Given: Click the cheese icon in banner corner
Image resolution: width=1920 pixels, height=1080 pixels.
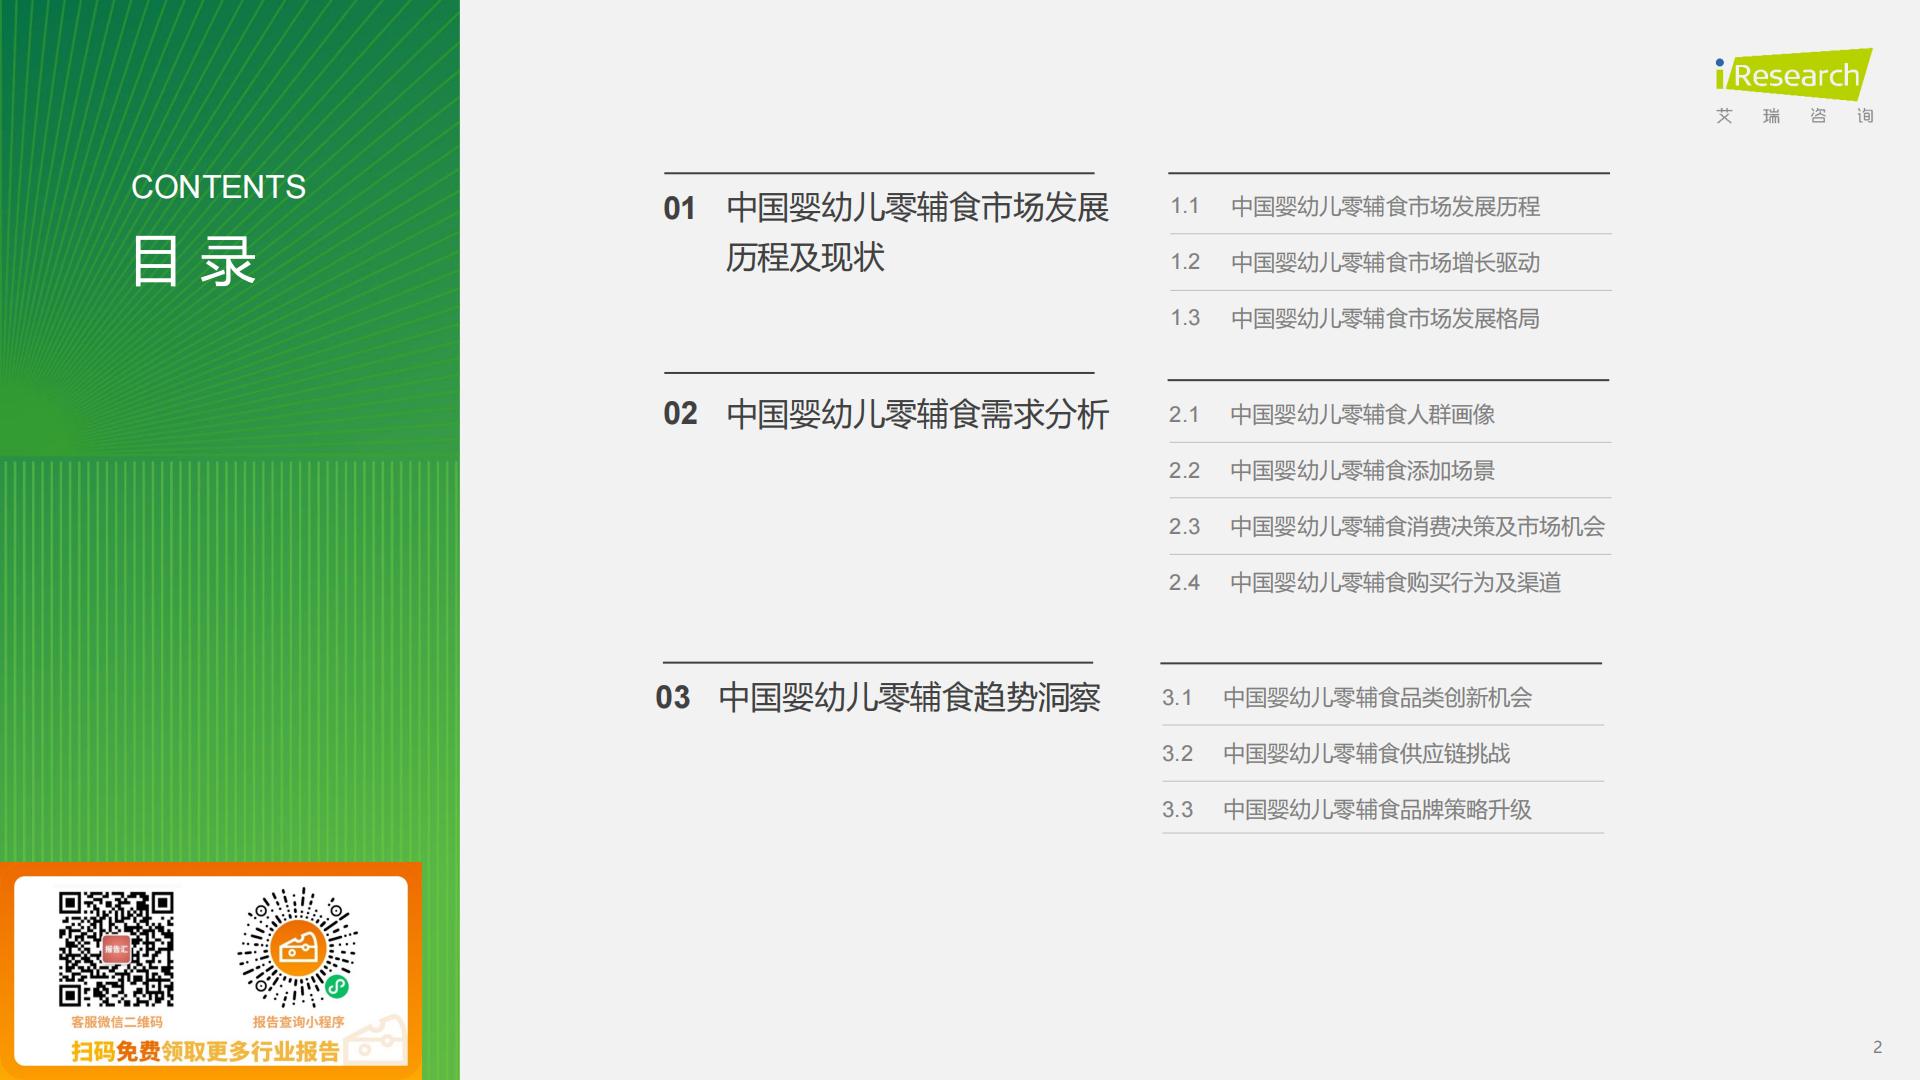Looking at the screenshot, I should 376,1039.
